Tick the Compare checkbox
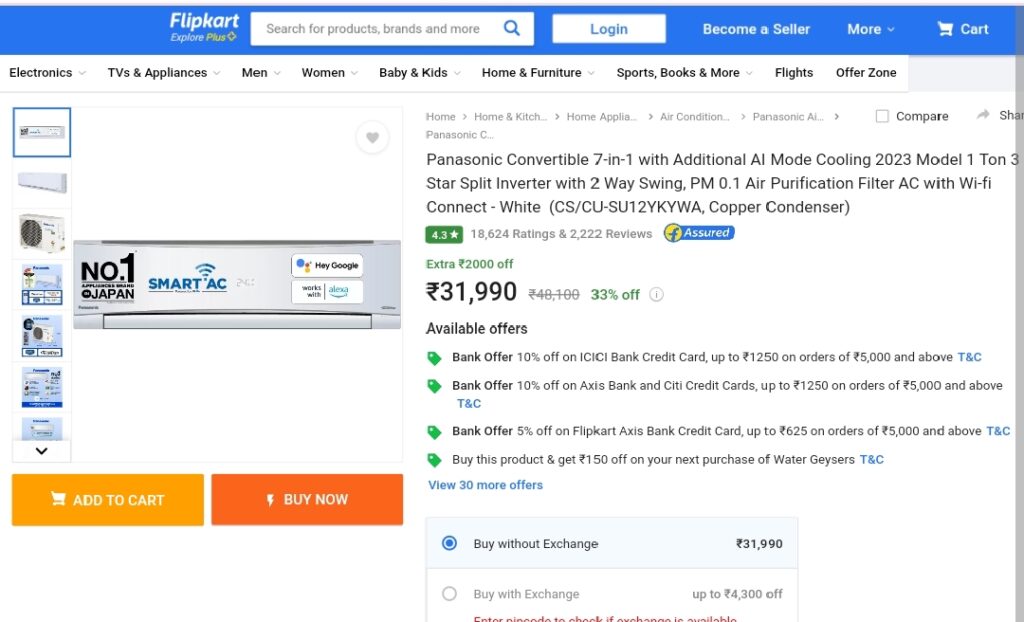1024x622 pixels. point(882,116)
